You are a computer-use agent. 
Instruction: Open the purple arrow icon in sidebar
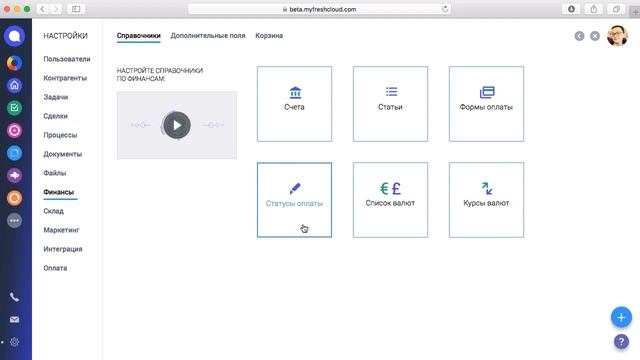14,176
